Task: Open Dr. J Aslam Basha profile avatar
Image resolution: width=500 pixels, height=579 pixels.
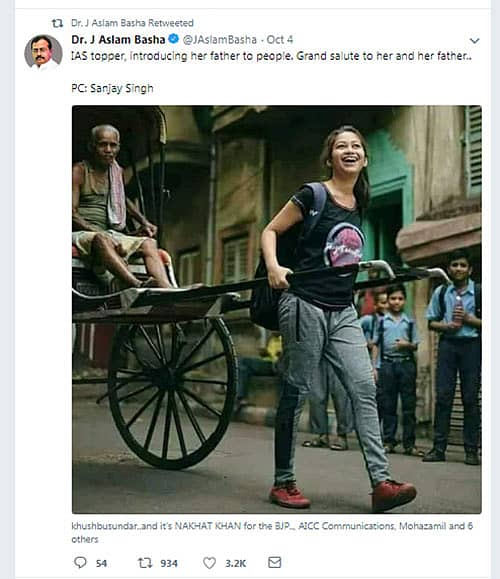Action: [x=43, y=52]
